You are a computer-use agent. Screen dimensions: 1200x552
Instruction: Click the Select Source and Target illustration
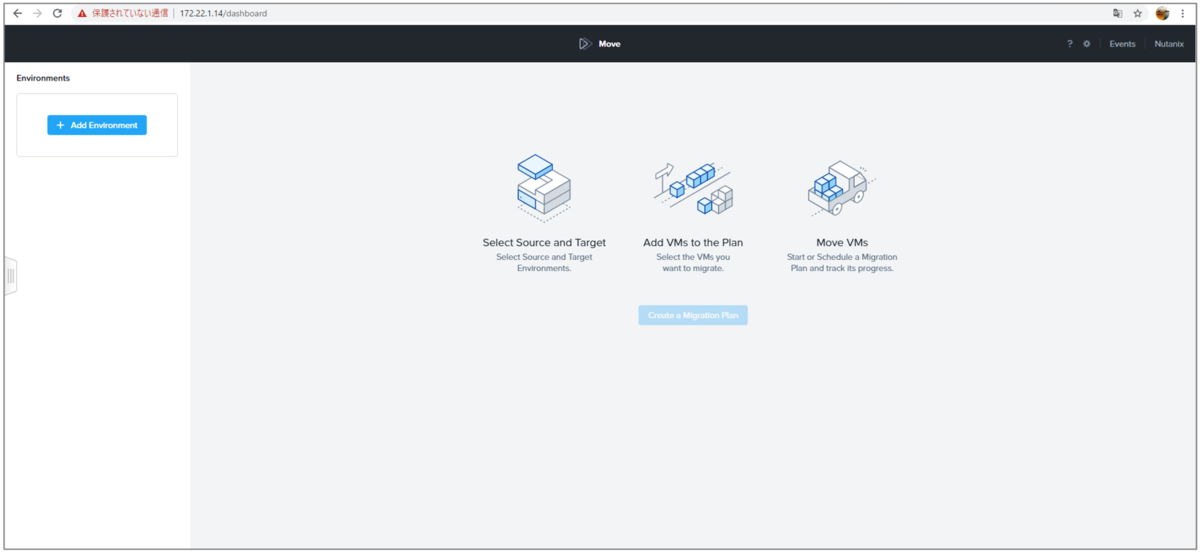tap(543, 188)
